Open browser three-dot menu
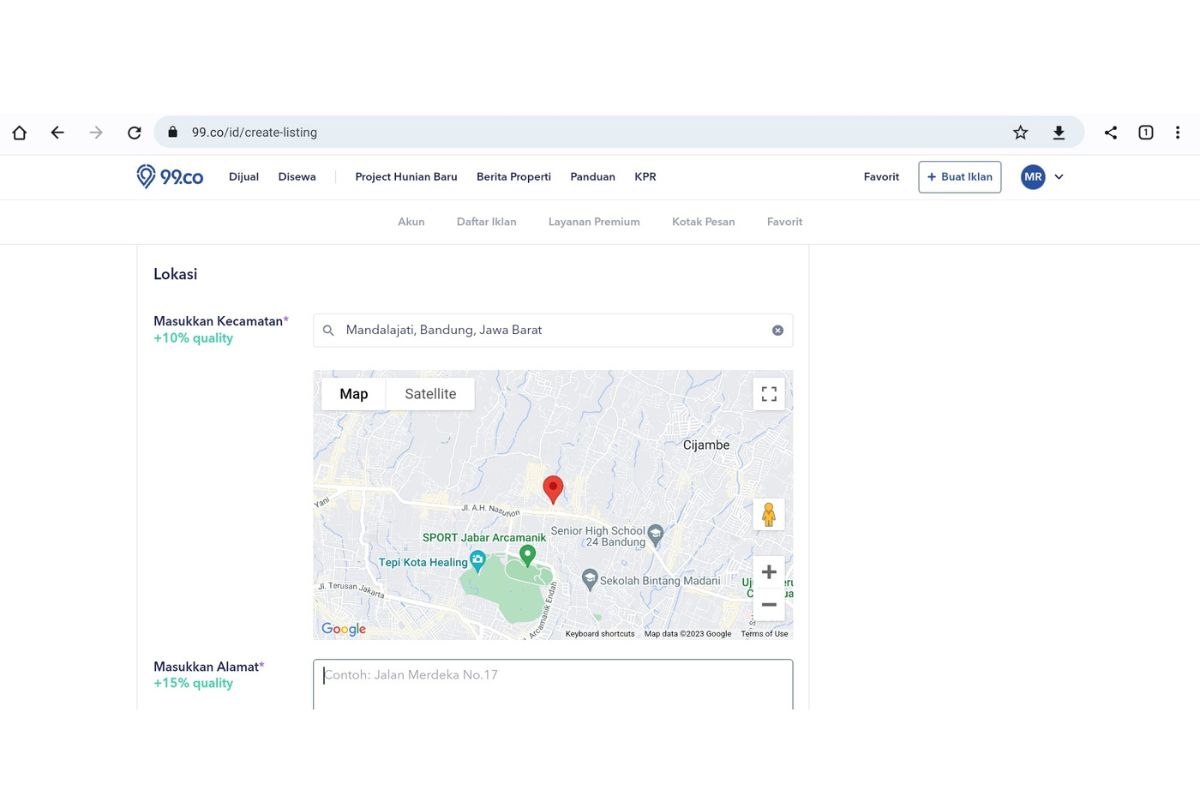1200x800 pixels. 1178,132
